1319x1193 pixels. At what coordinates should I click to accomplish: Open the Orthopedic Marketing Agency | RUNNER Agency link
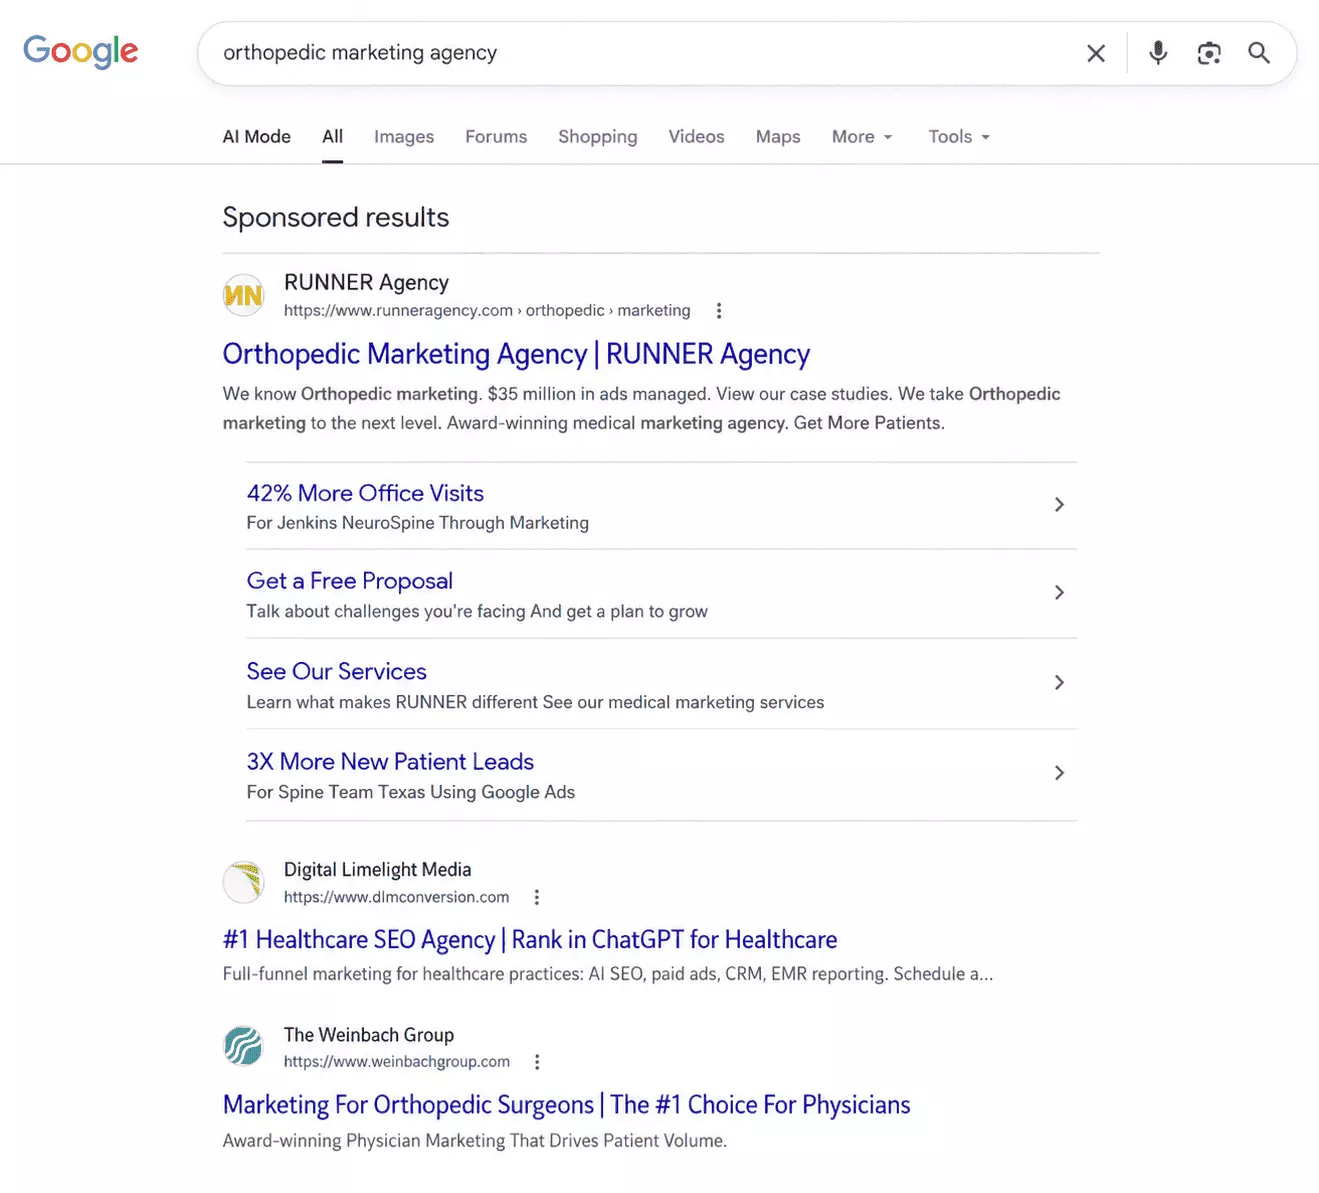point(516,354)
